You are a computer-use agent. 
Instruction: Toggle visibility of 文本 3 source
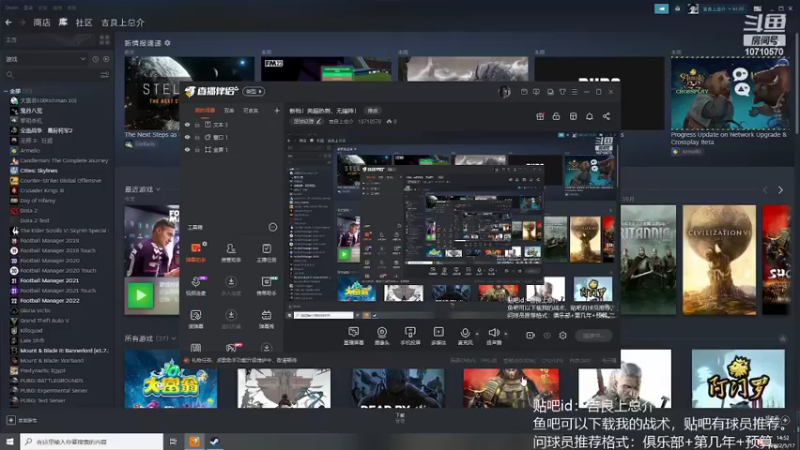tap(187, 125)
